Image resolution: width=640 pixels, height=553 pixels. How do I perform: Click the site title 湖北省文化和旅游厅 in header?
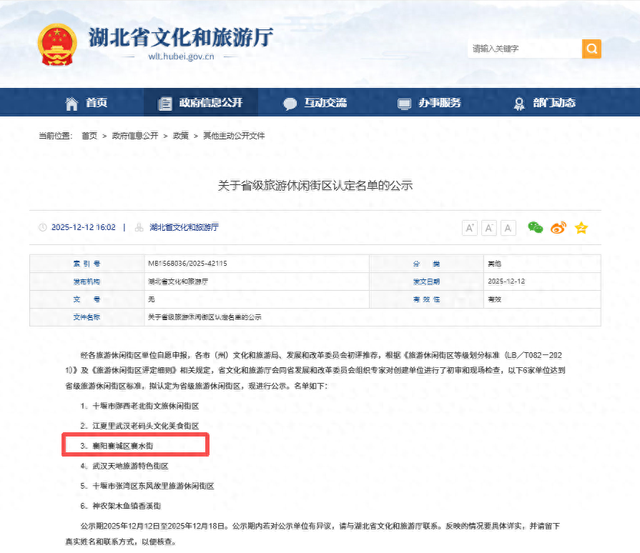[181, 38]
